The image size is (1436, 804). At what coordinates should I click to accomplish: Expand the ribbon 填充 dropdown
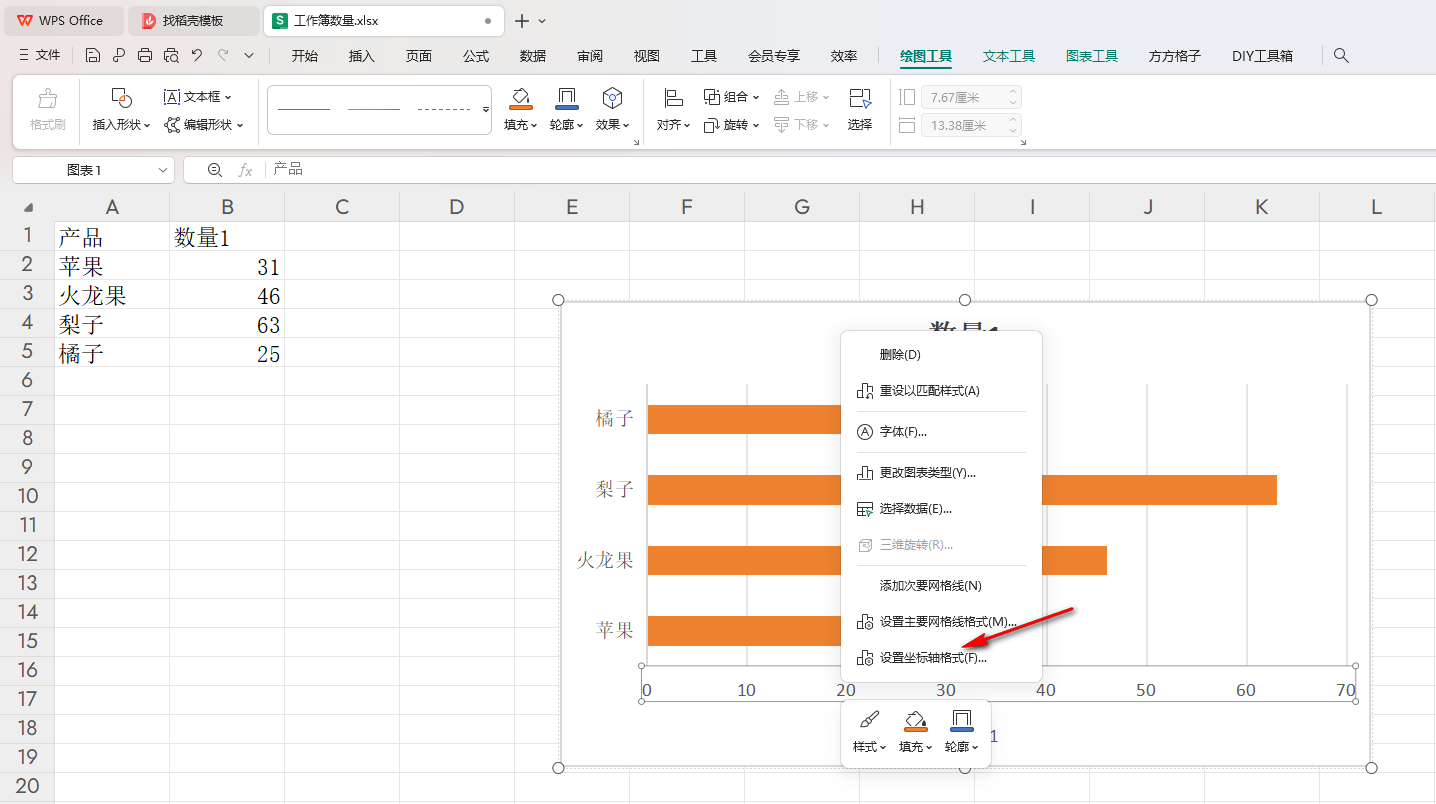point(535,126)
